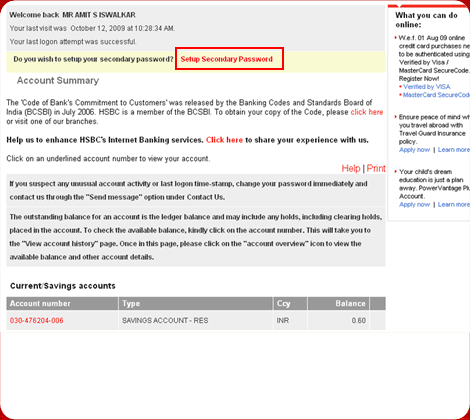470x420 pixels.
Task: Click the Account Summary heading
Action: (x=58, y=81)
